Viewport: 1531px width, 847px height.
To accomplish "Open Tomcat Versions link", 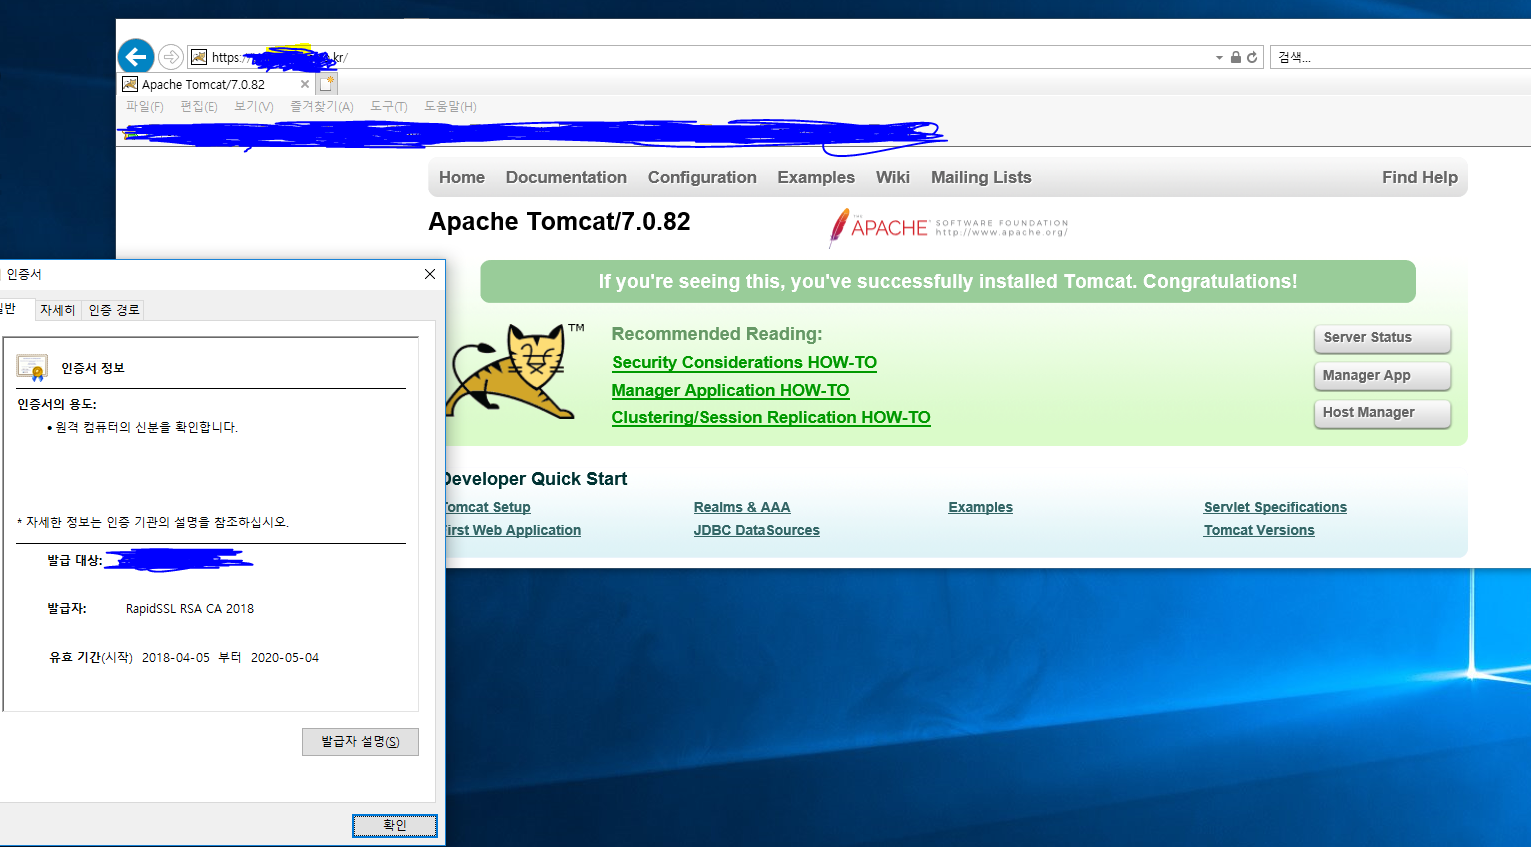I will [1259, 530].
